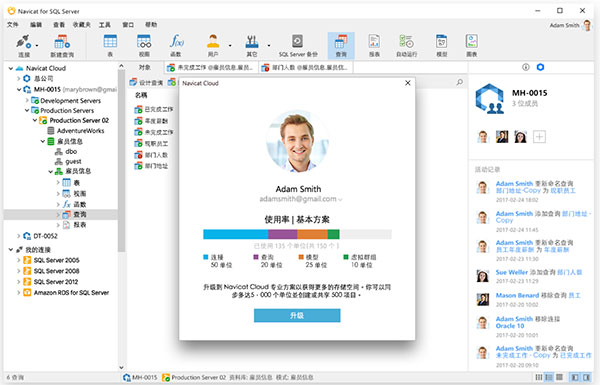This screenshot has height=385, width=600.
Task: Click the MH-0015 project logo icon
Action: click(489, 99)
